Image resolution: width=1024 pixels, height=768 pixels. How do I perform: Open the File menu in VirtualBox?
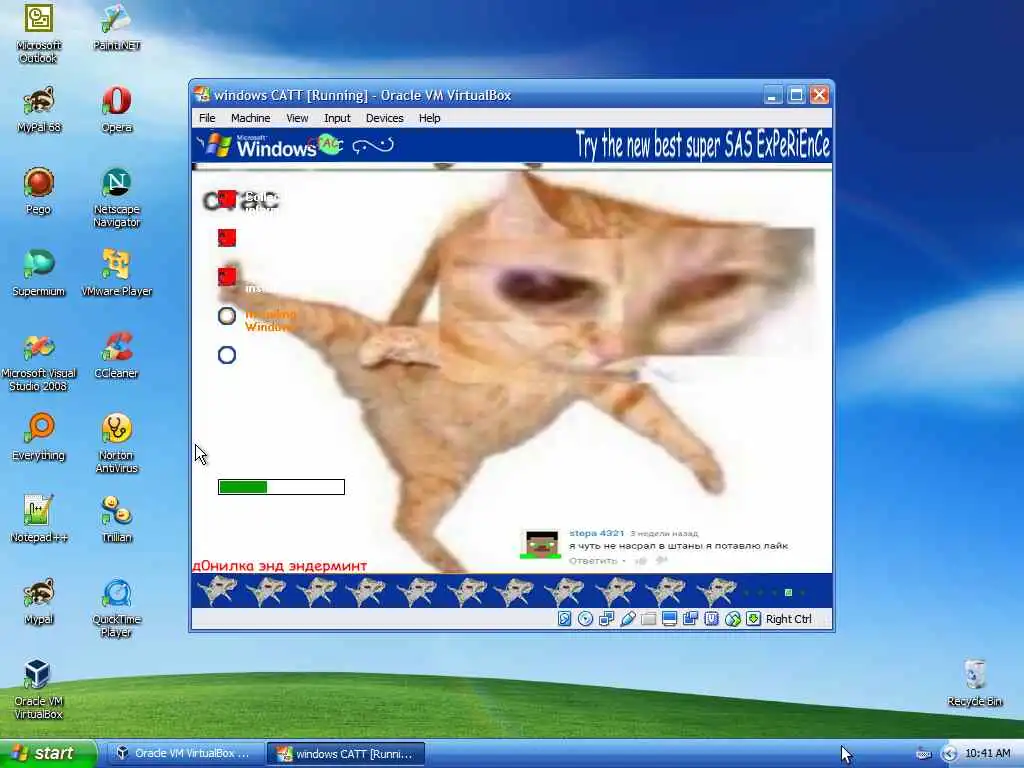pyautogui.click(x=207, y=118)
